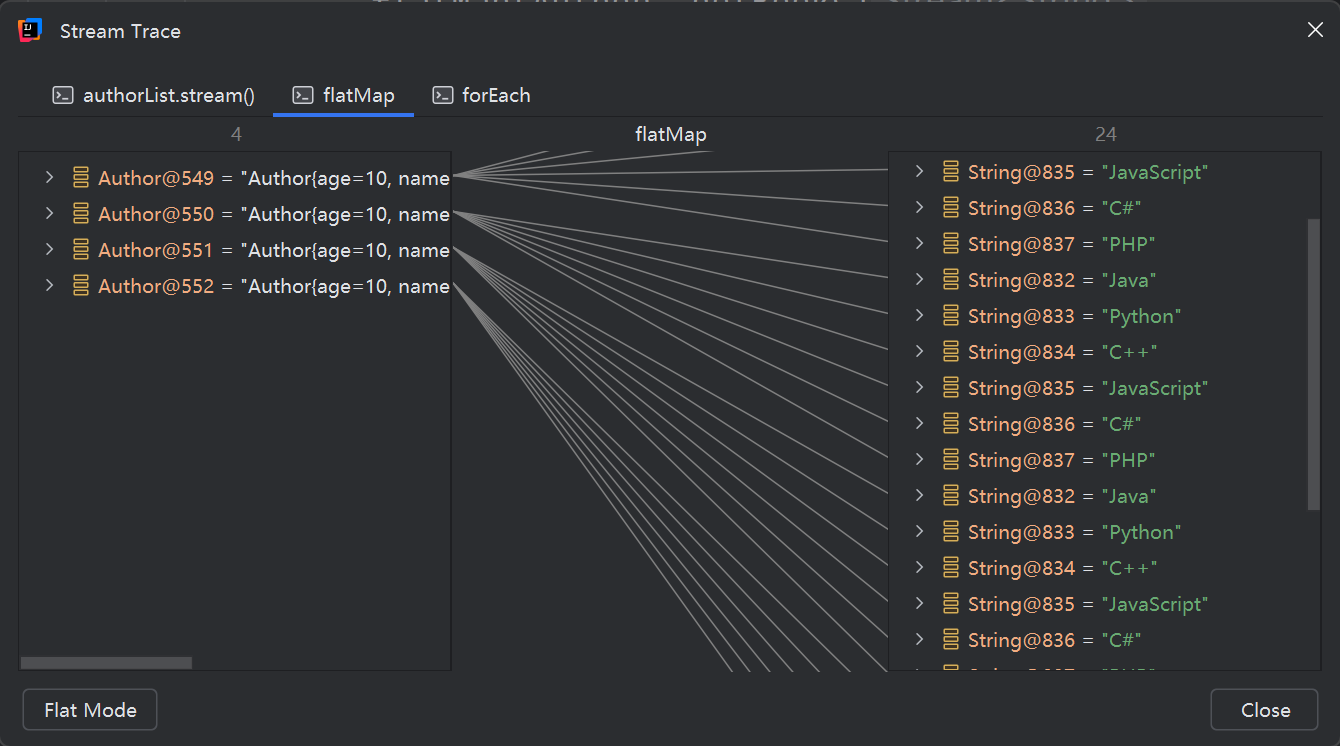Click object icon of topmost String@837 row
Image resolution: width=1340 pixels, height=746 pixels.
(951, 244)
